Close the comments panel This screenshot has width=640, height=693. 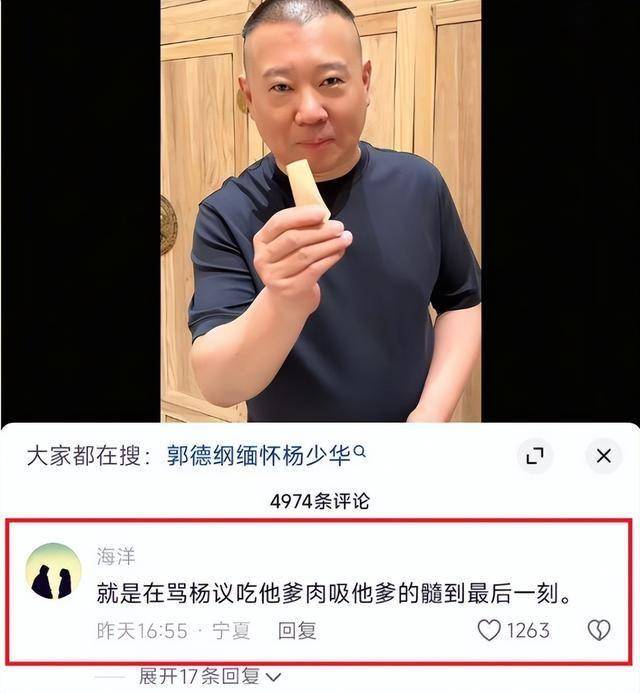(x=603, y=456)
